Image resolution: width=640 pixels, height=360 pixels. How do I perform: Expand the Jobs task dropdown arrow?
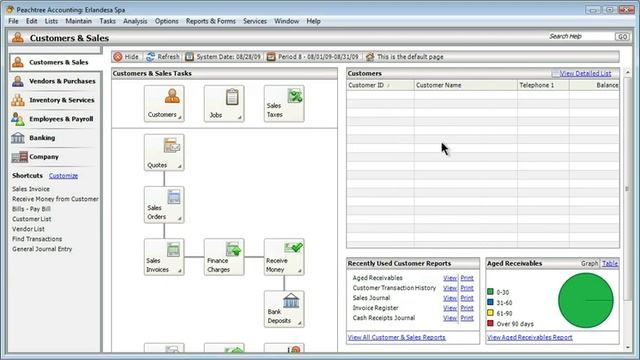click(240, 118)
